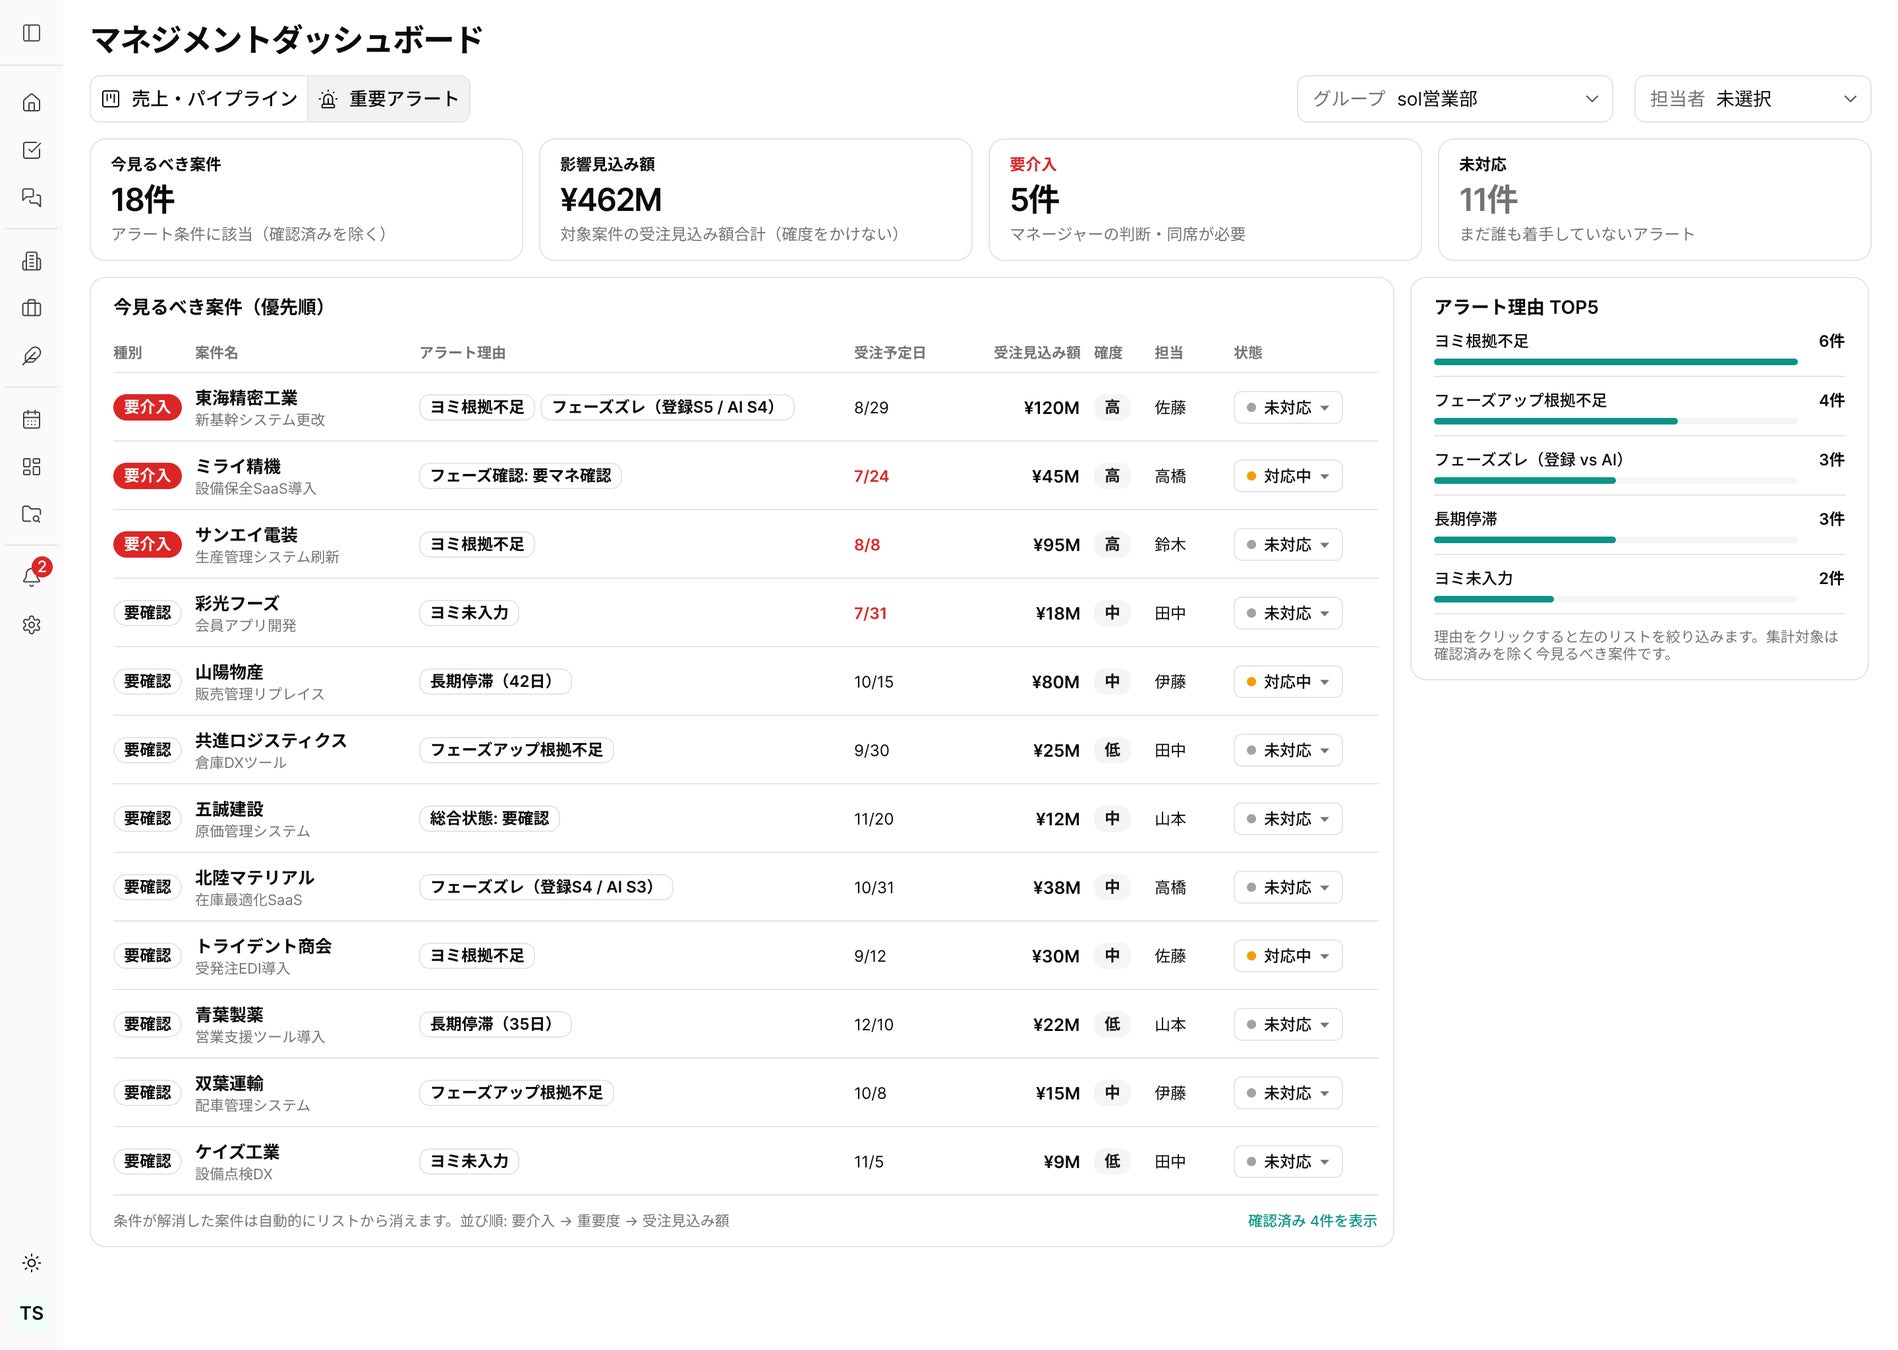Click 長期停滞（42日） tag
The width and height of the screenshot is (1898, 1350).
pyautogui.click(x=495, y=682)
